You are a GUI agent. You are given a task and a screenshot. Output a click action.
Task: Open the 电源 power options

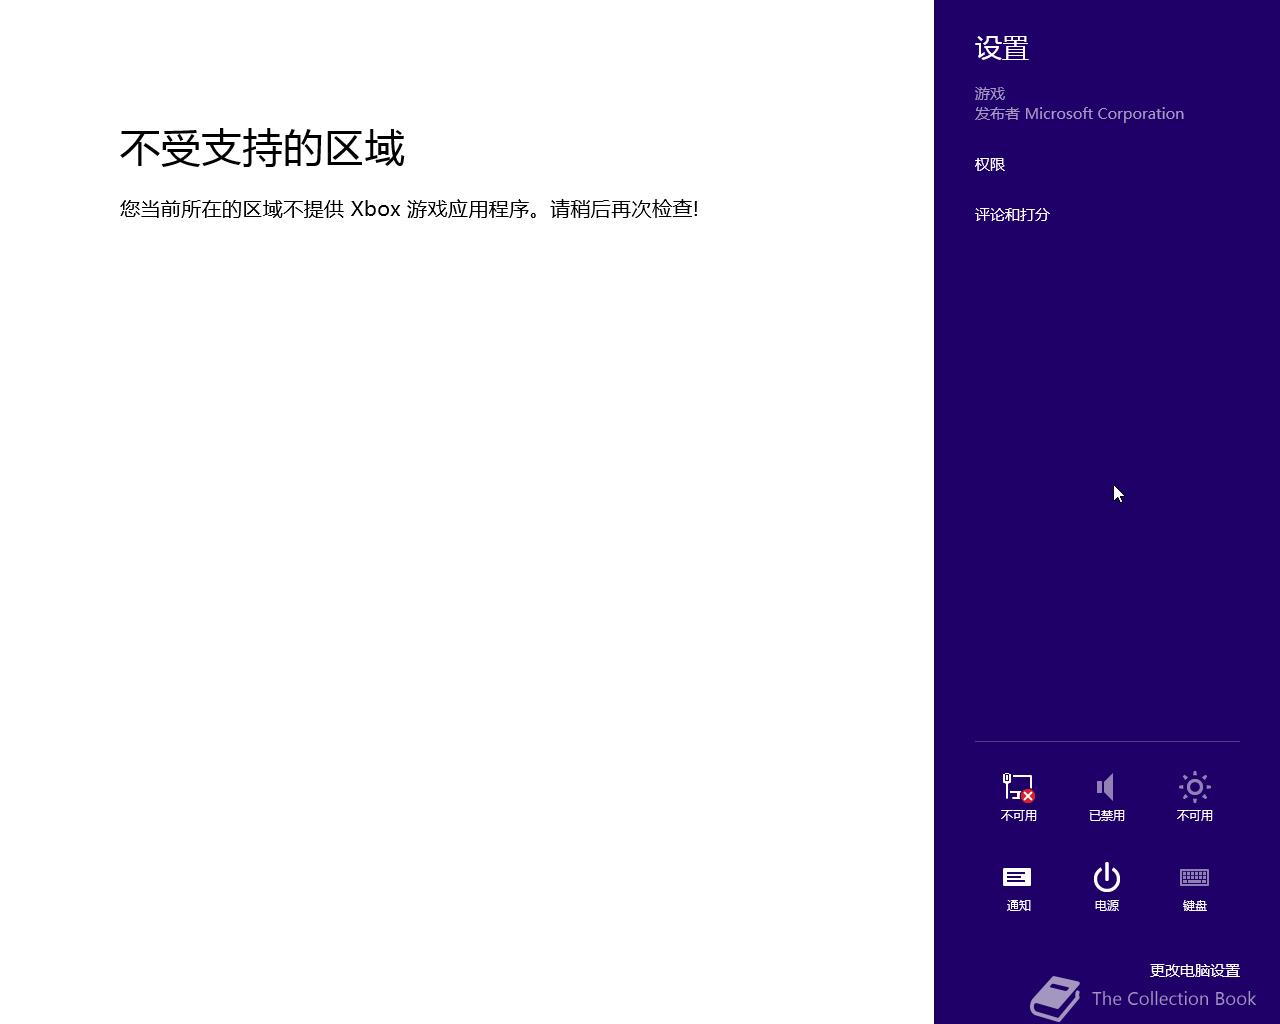tap(1106, 887)
